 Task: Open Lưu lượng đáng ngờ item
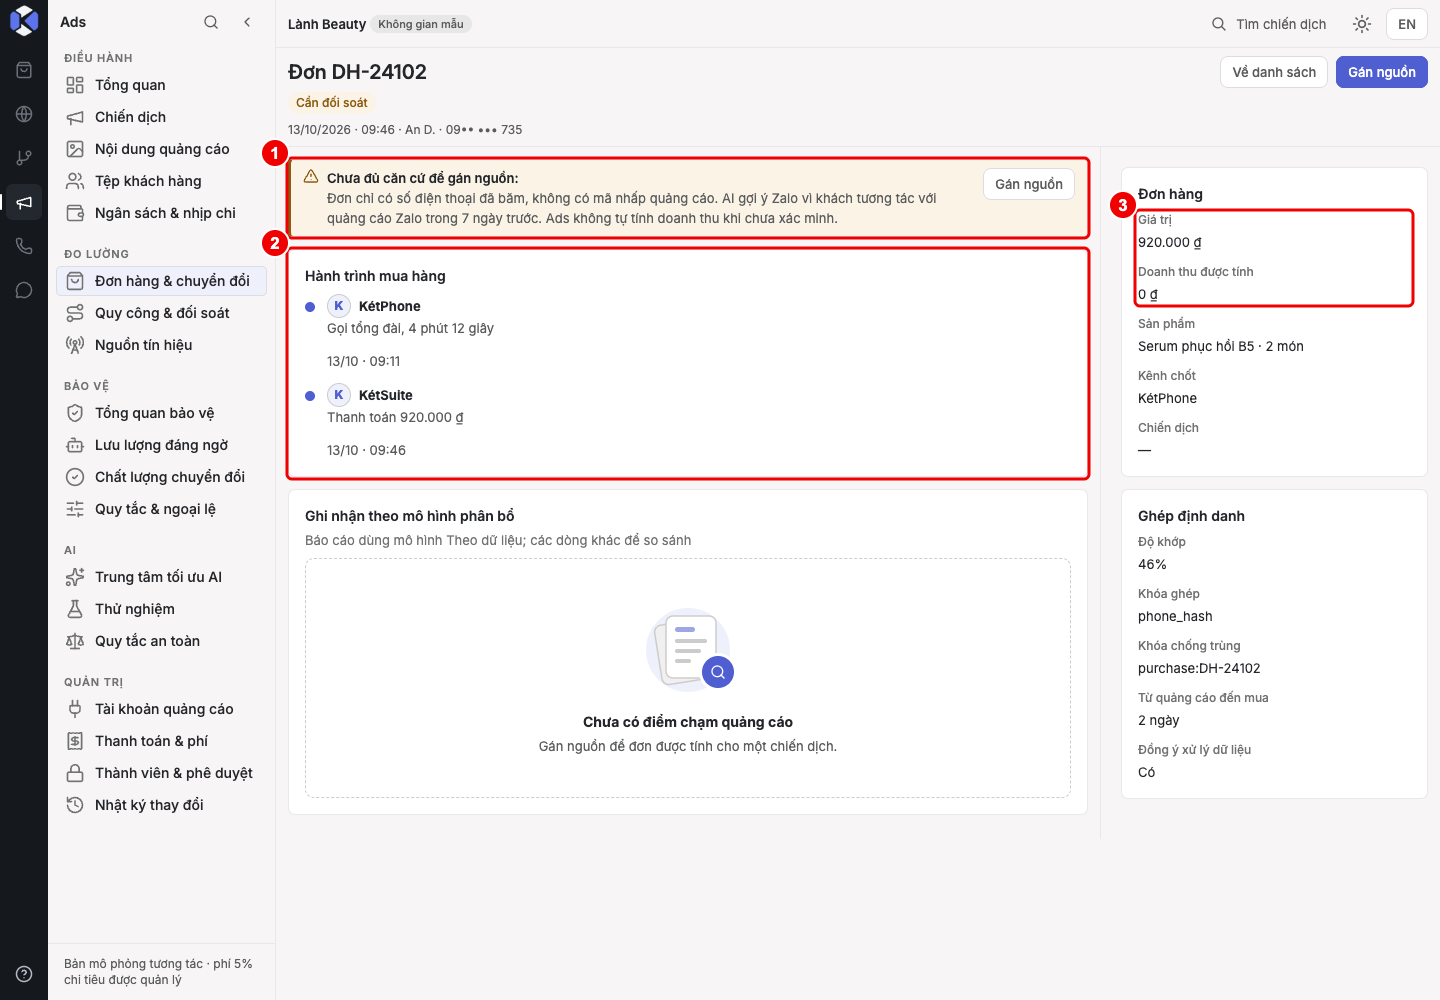click(x=161, y=445)
